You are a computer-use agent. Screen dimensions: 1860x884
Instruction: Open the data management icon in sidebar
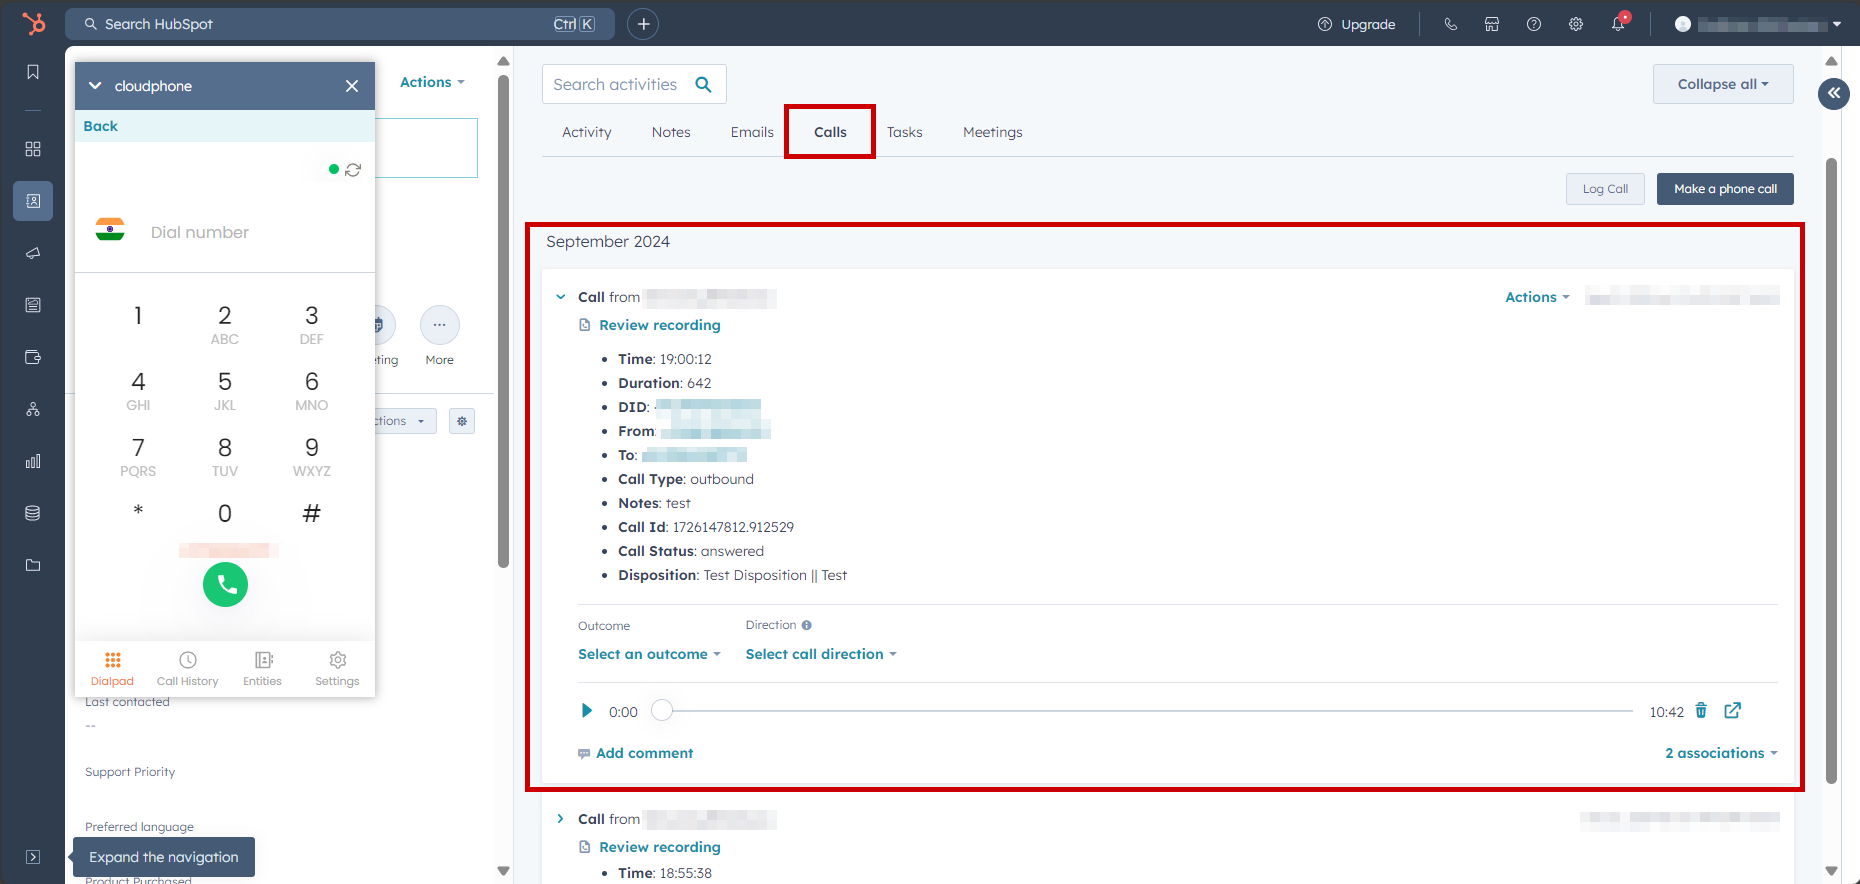pos(33,513)
